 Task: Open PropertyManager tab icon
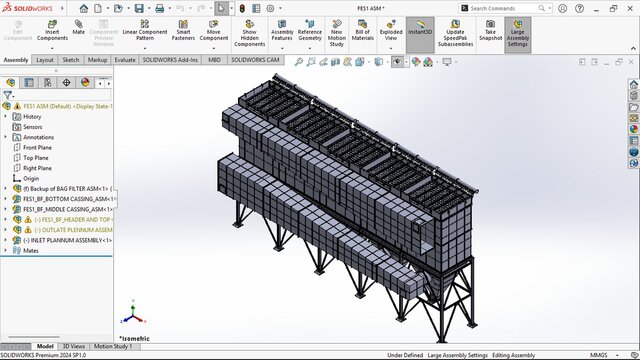click(29, 82)
